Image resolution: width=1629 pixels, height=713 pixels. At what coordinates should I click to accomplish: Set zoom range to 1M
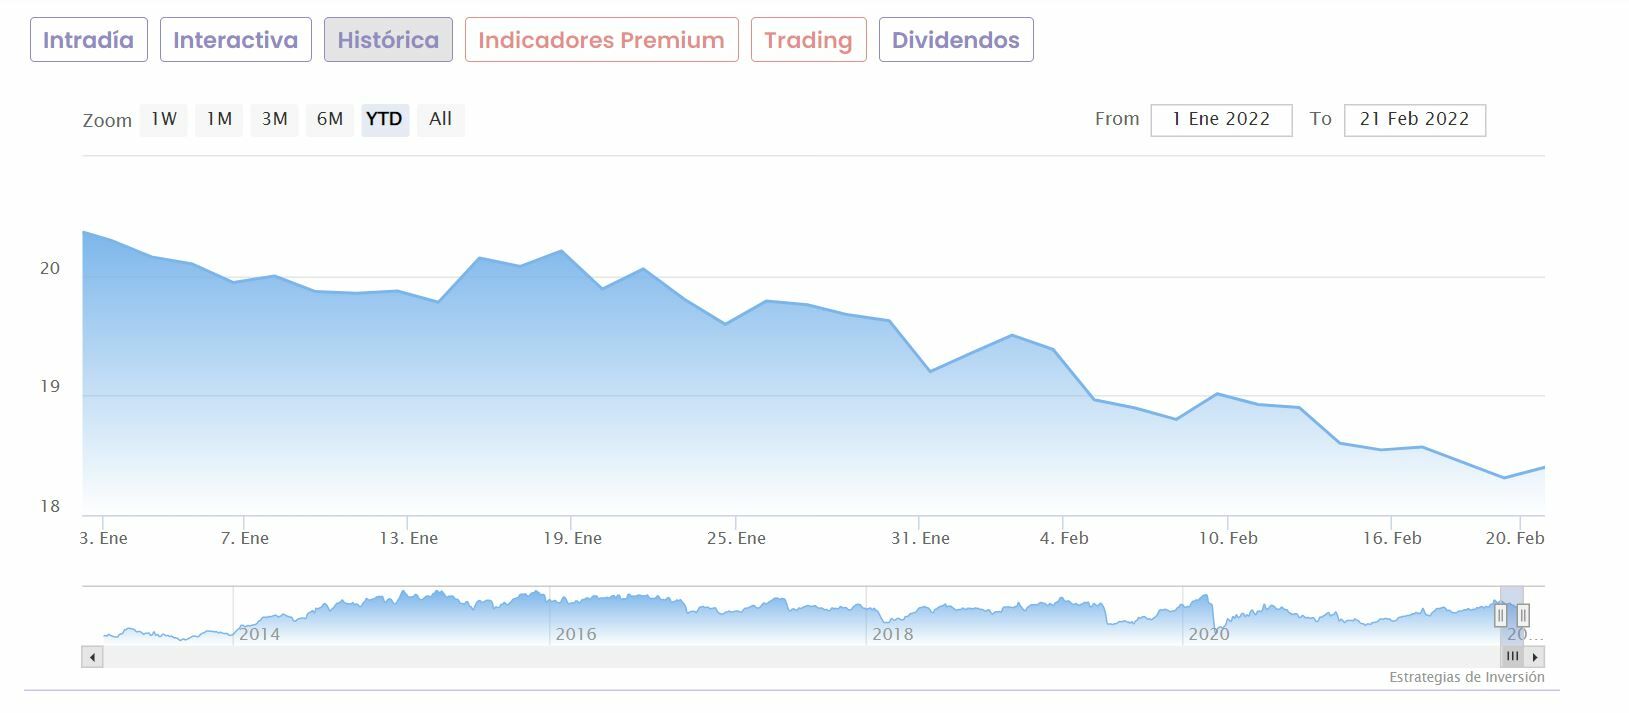tap(219, 119)
